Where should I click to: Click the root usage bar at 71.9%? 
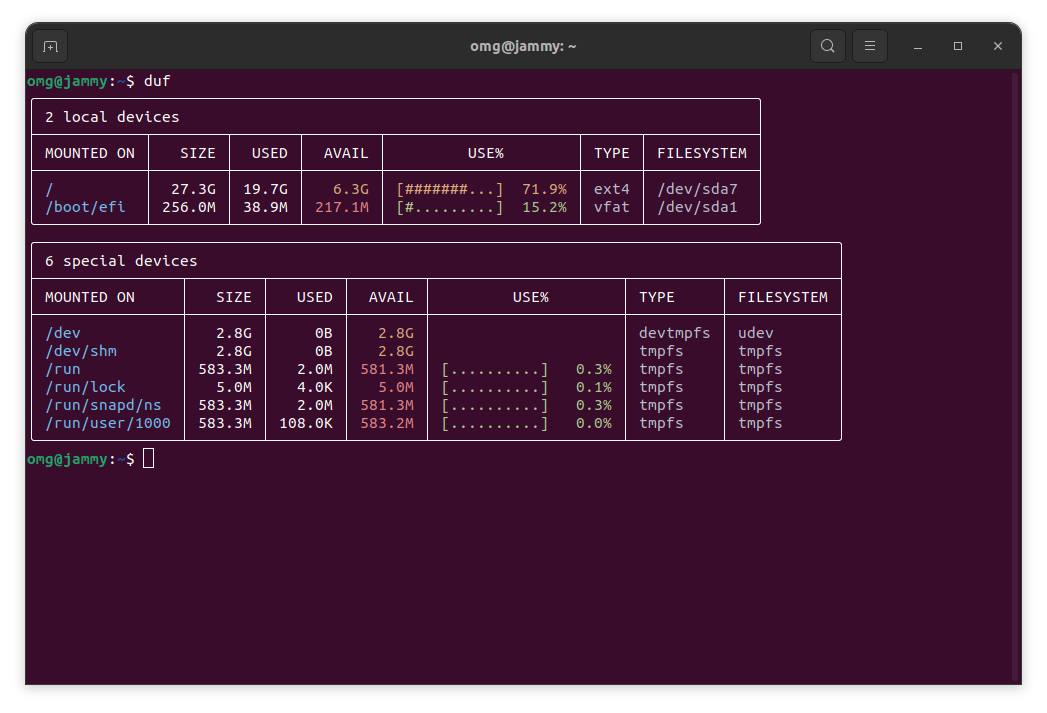pos(450,189)
